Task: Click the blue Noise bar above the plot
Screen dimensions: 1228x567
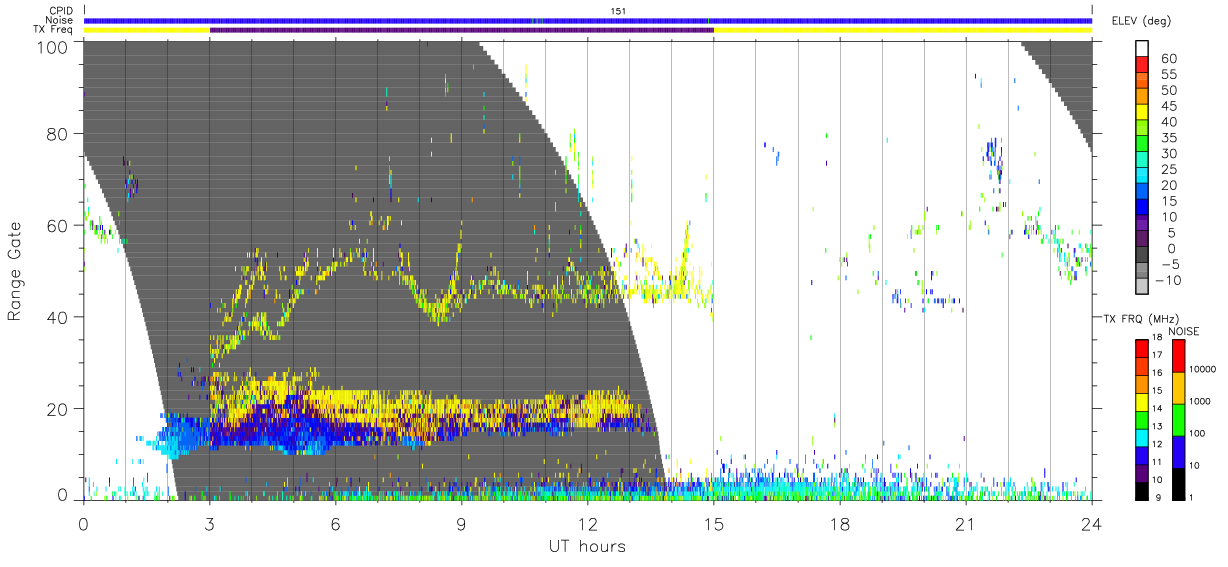Action: coord(588,20)
